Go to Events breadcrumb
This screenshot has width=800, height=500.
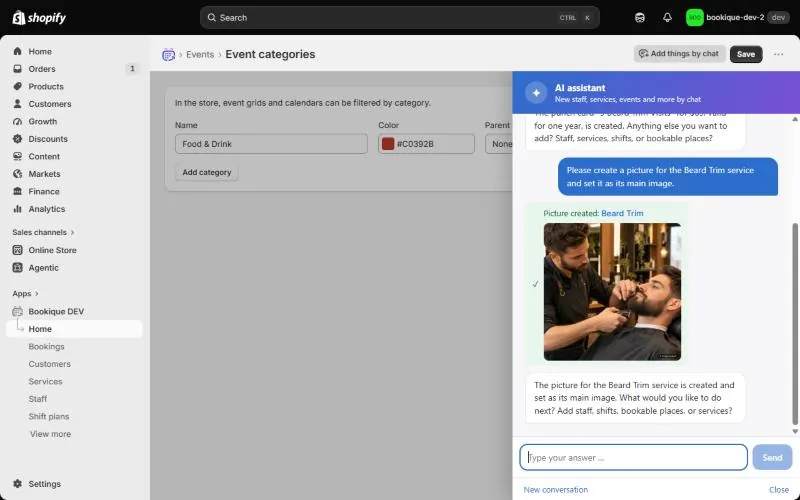200,55
